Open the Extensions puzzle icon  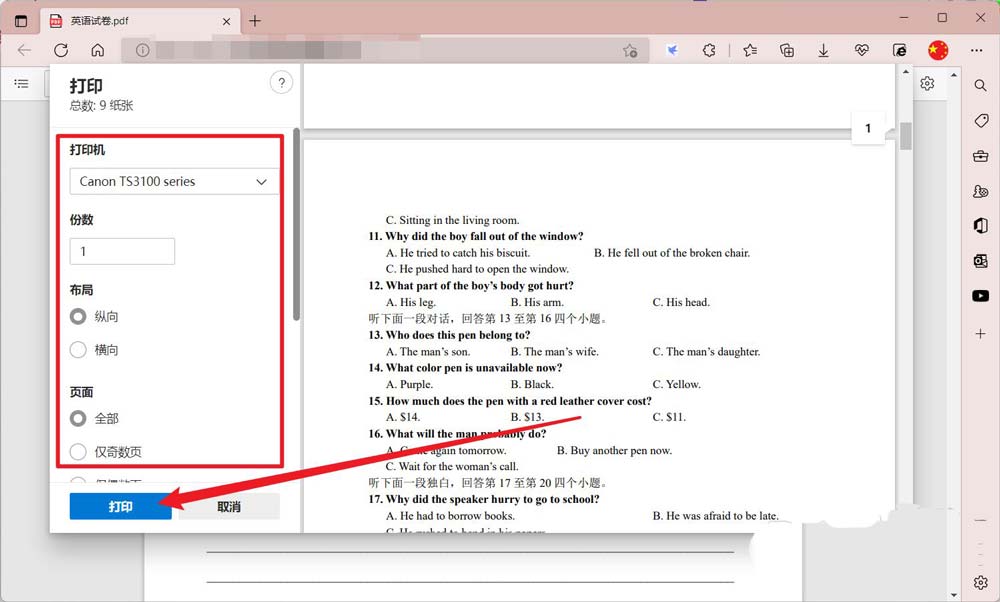709,50
